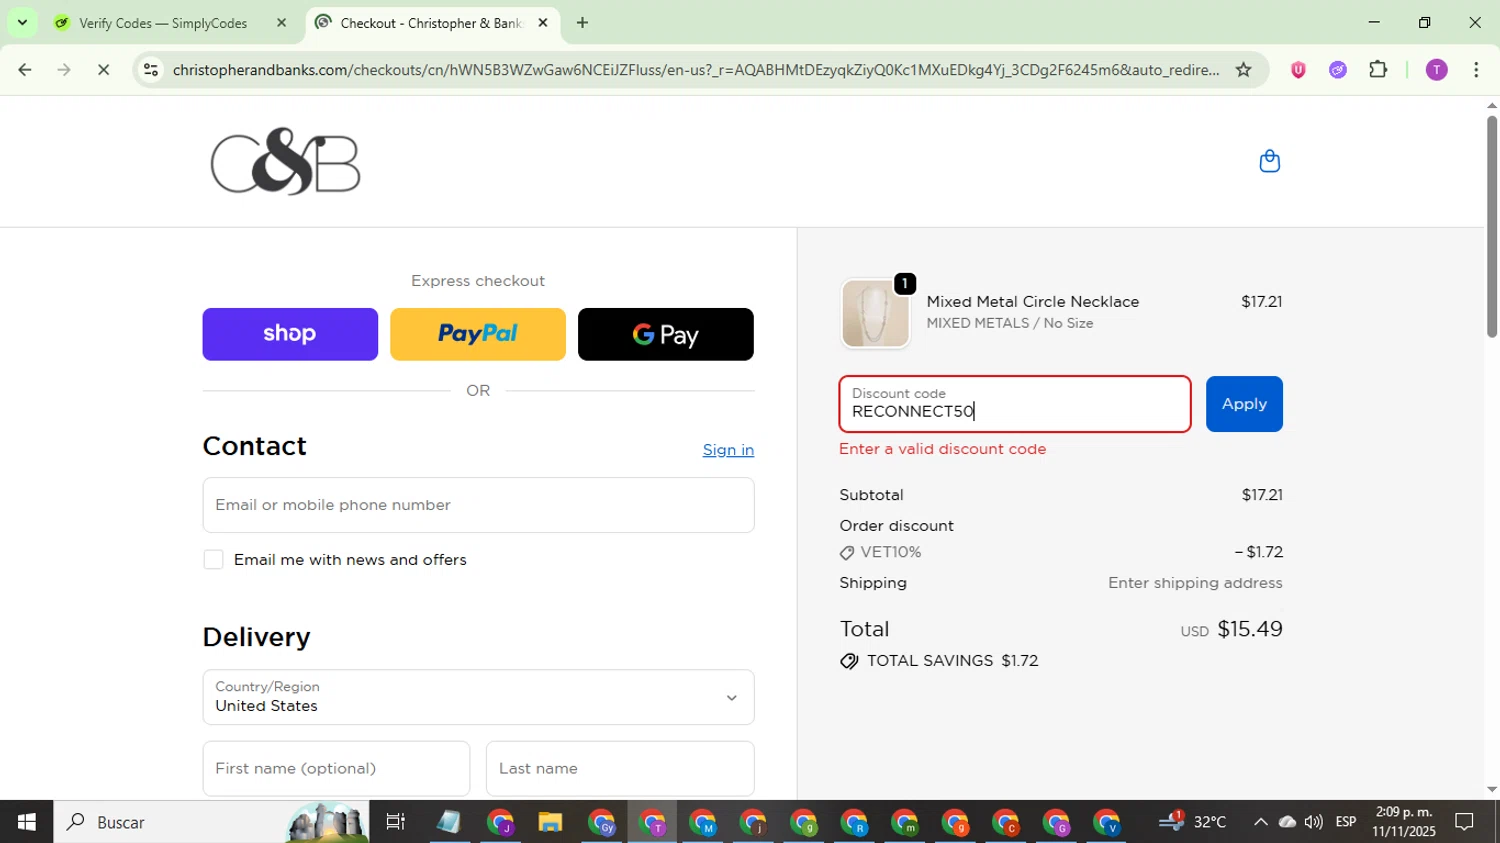Open the tab search dropdown arrow
Screen dimensions: 1500x843
(x=22, y=23)
